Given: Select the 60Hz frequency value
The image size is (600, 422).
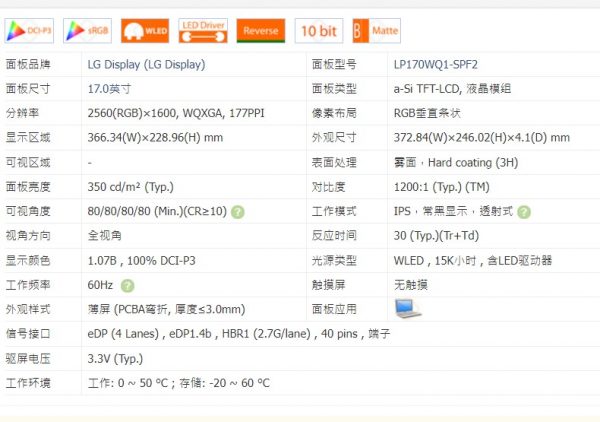Looking at the screenshot, I should [x=100, y=285].
